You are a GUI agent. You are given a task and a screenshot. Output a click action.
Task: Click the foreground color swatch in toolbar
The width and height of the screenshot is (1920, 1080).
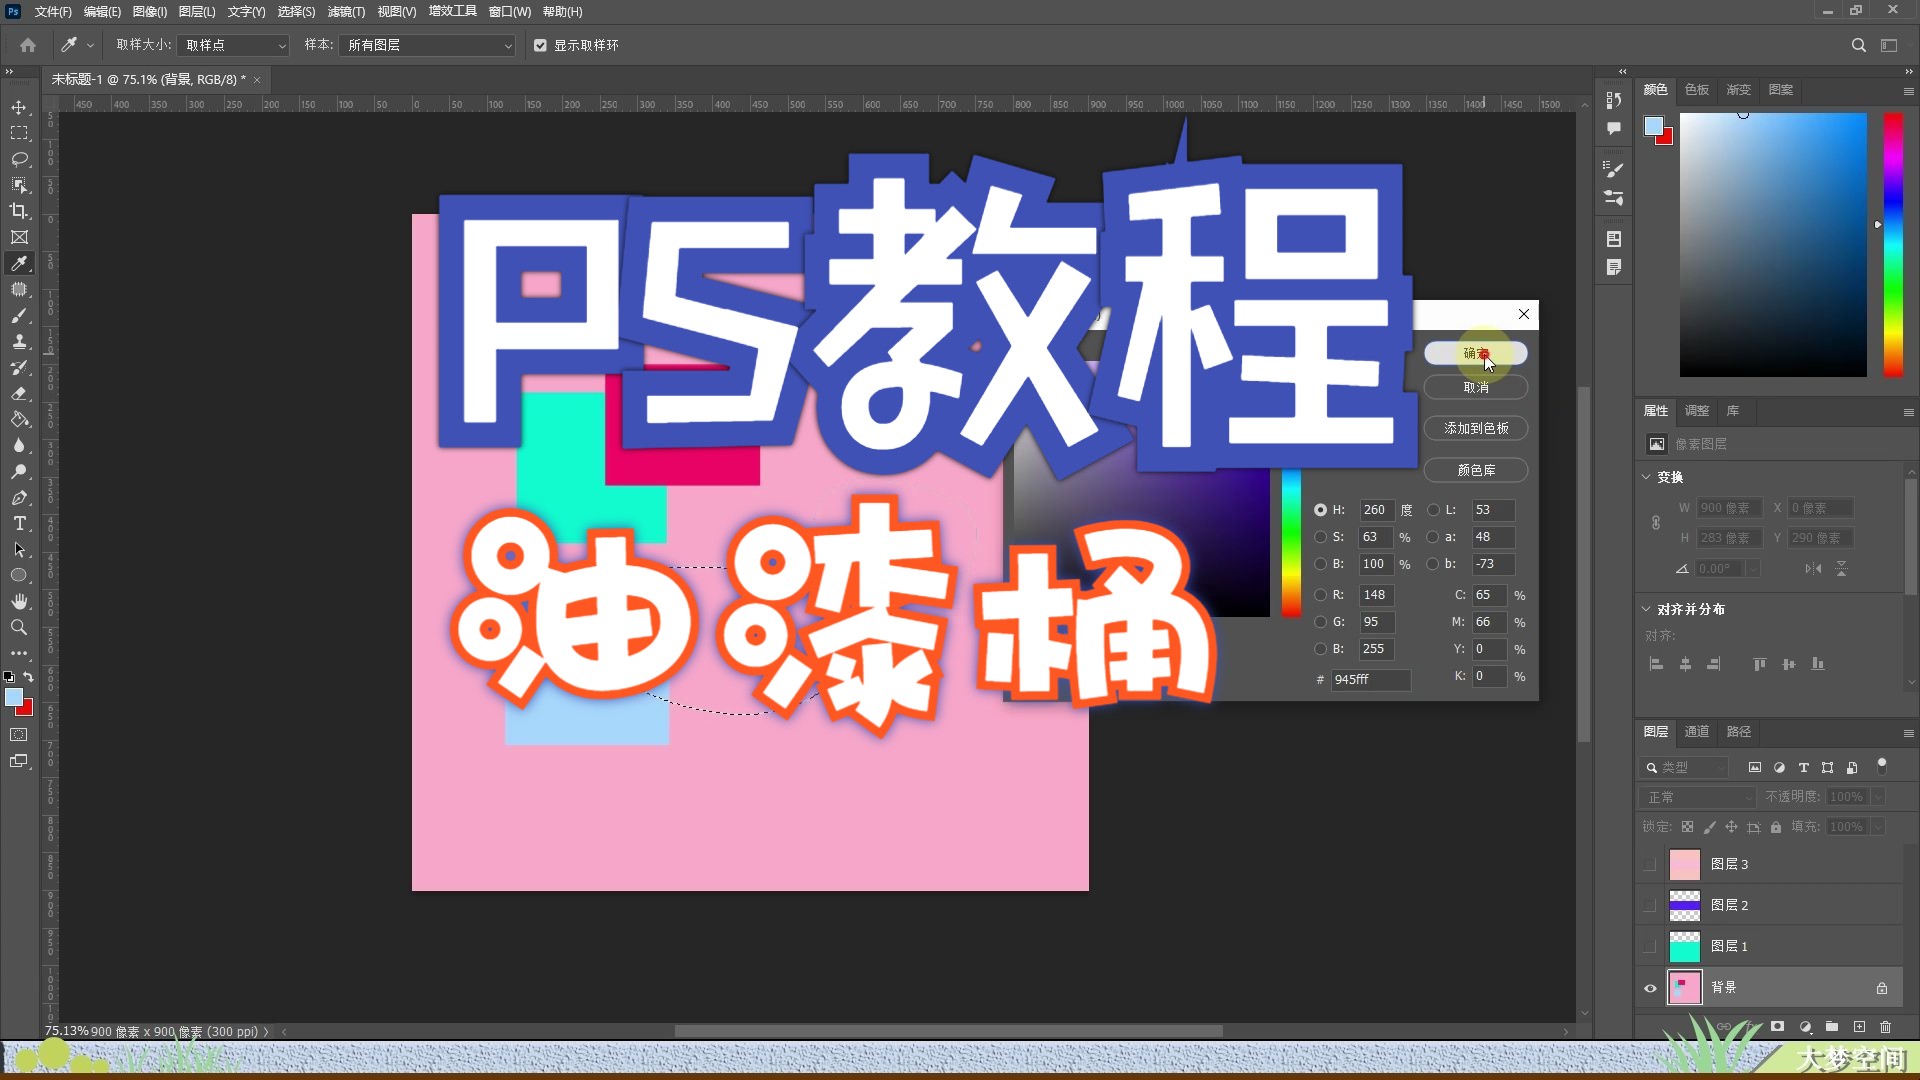[13, 697]
